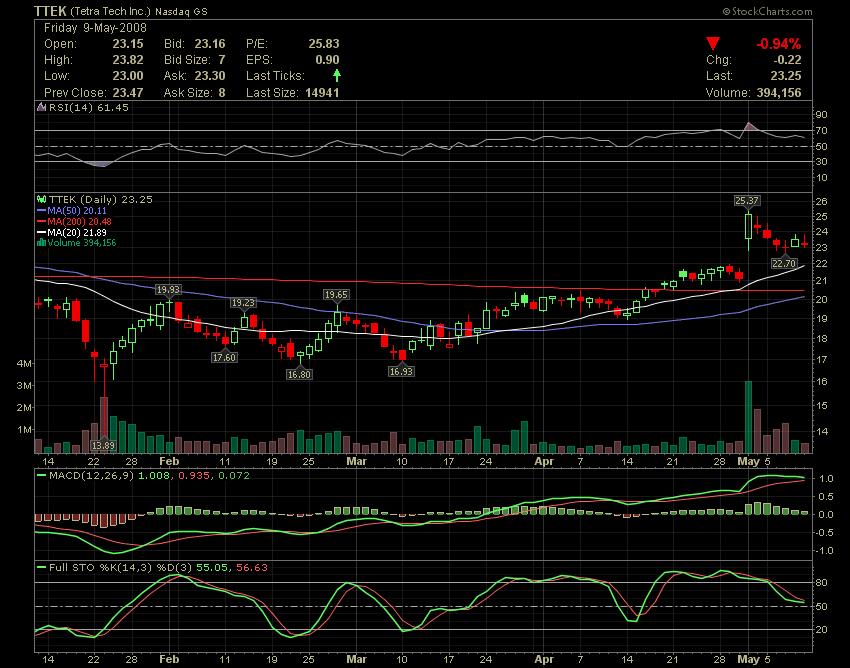Click the 26 price axis label
The image size is (850, 668).
[x=822, y=202]
